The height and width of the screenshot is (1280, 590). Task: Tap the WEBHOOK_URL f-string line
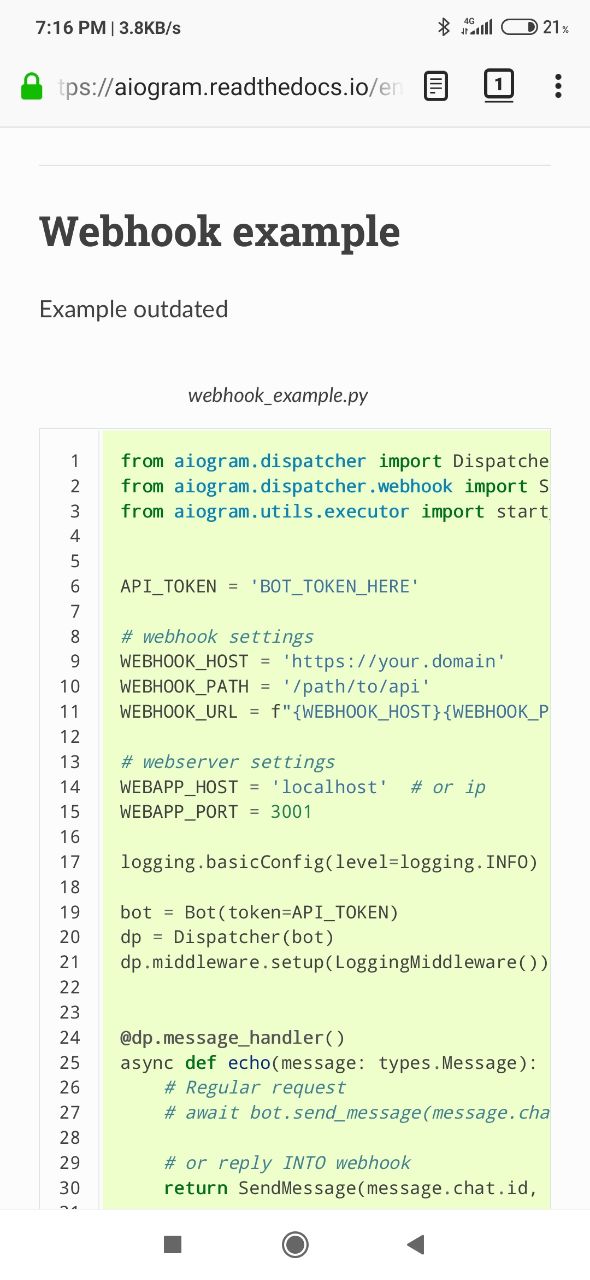point(335,711)
